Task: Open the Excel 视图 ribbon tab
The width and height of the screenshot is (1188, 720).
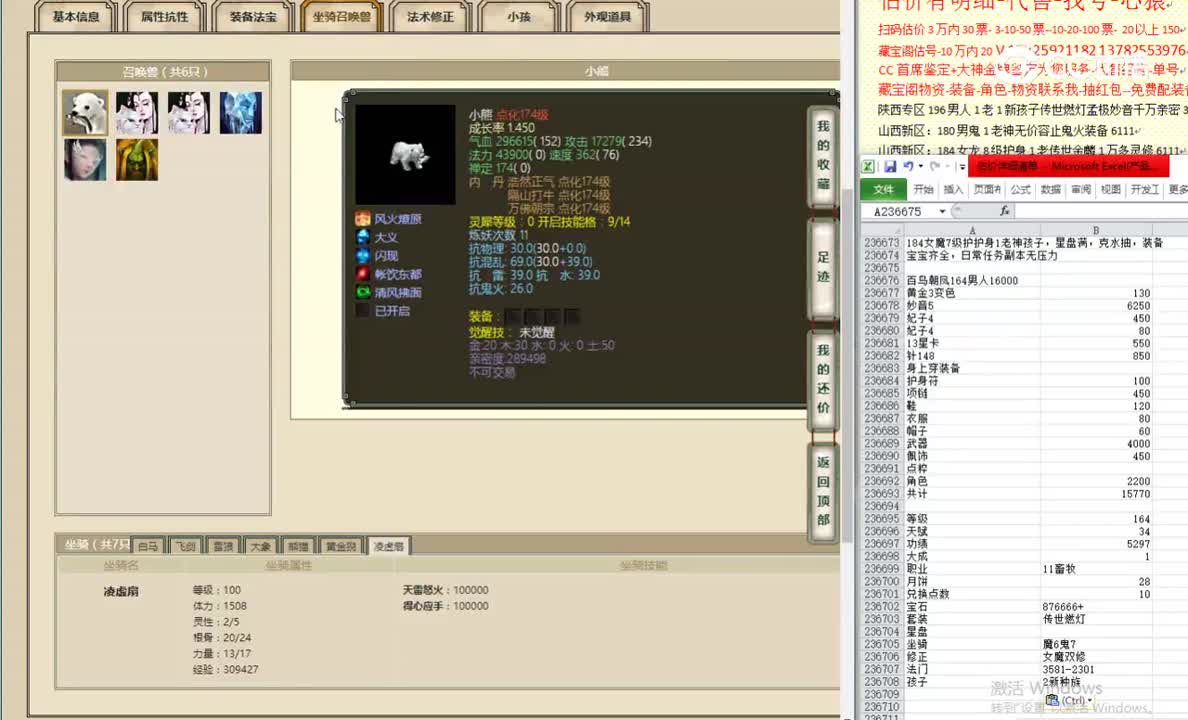Action: click(x=1110, y=189)
